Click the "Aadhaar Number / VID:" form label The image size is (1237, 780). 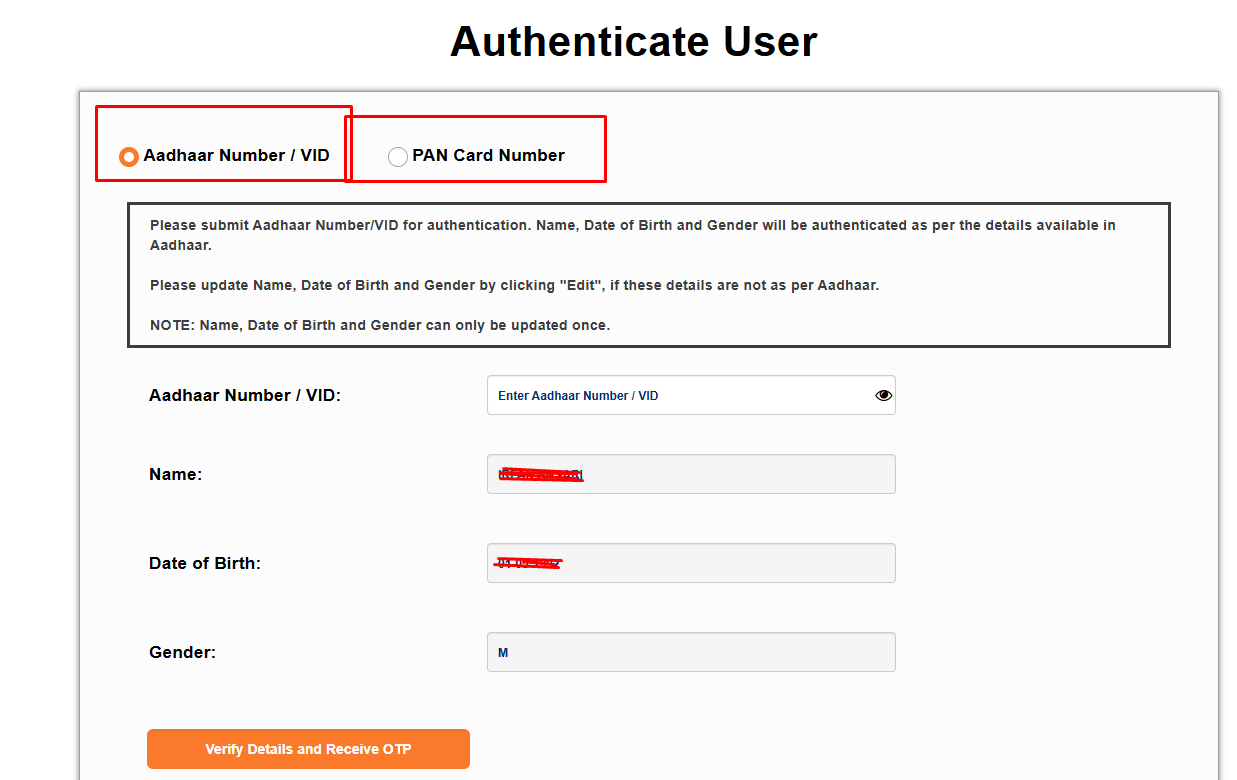(x=245, y=395)
